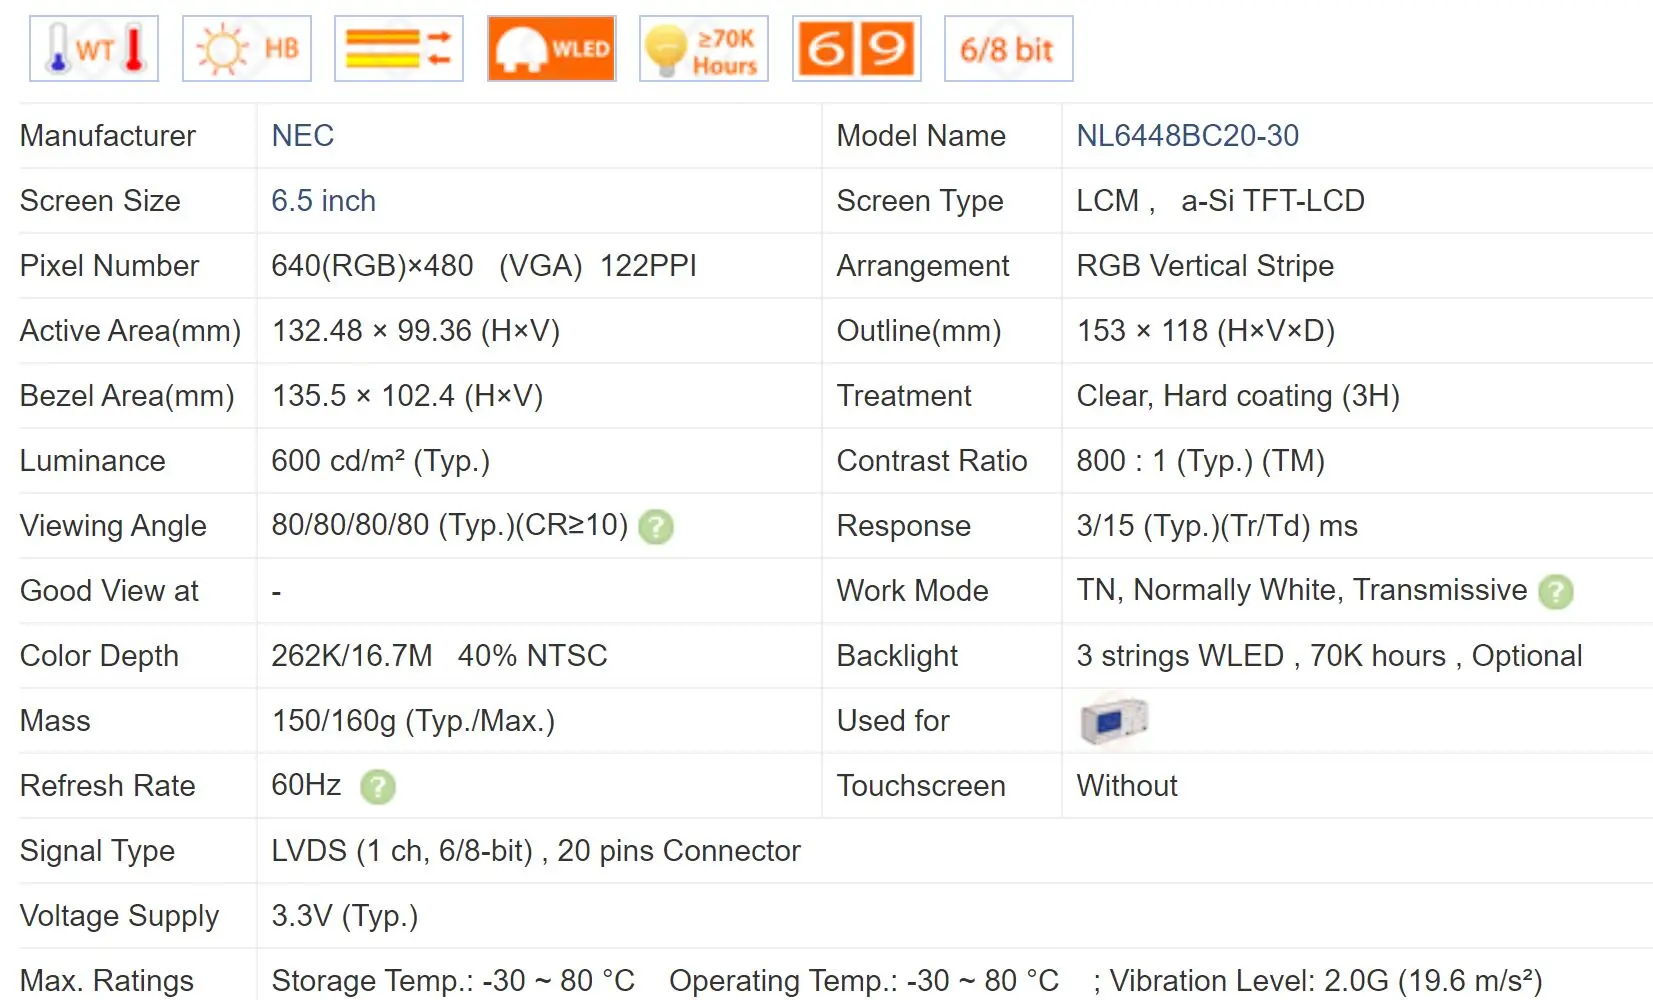Screen dimensions: 1653x1000
Task: Click the Max. Ratings row label
Action: (107, 981)
